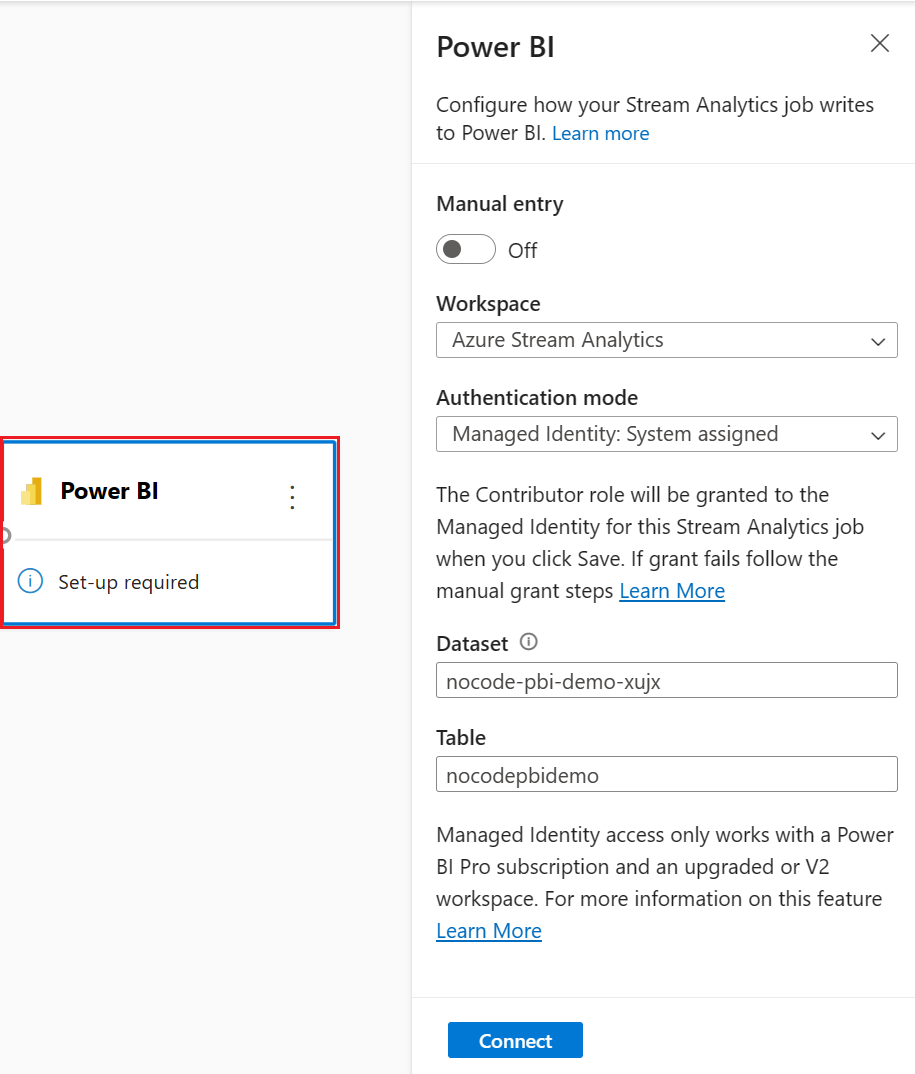Click the Connect button
915x1074 pixels.
click(515, 1040)
